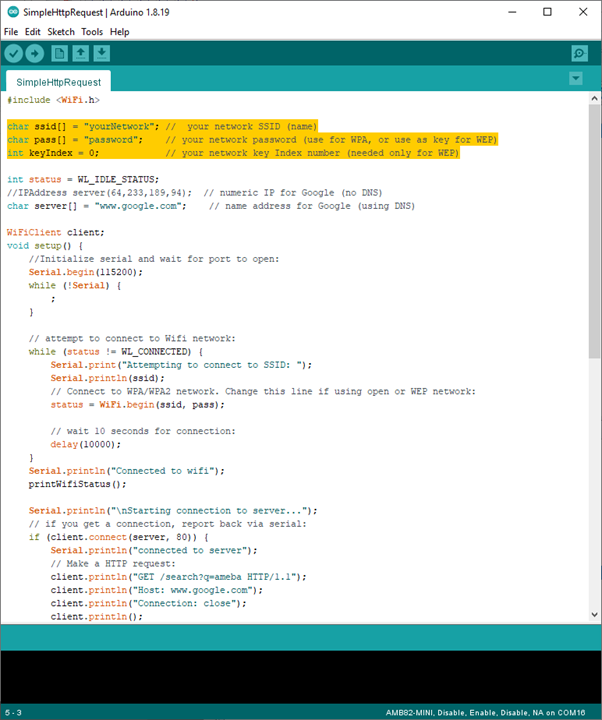The image size is (602, 720).
Task: Select the SimpleHttpRequest tab
Action: pos(57,82)
